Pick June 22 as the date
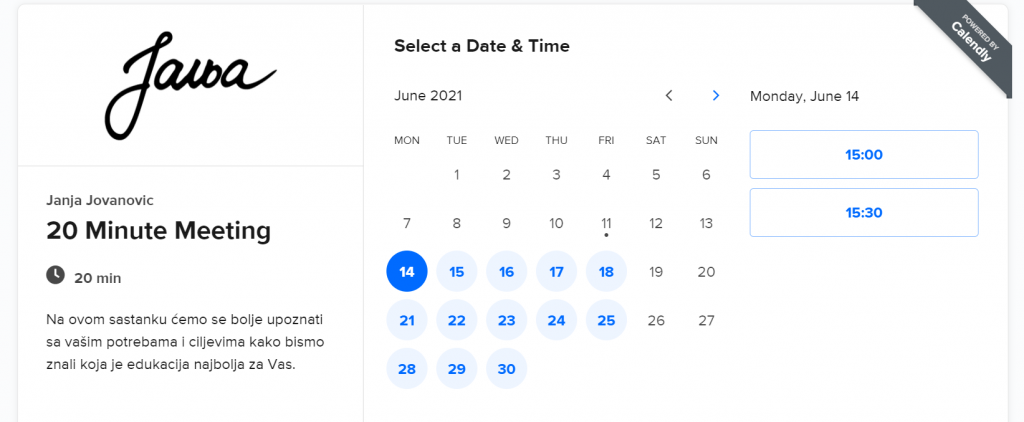 [456, 321]
